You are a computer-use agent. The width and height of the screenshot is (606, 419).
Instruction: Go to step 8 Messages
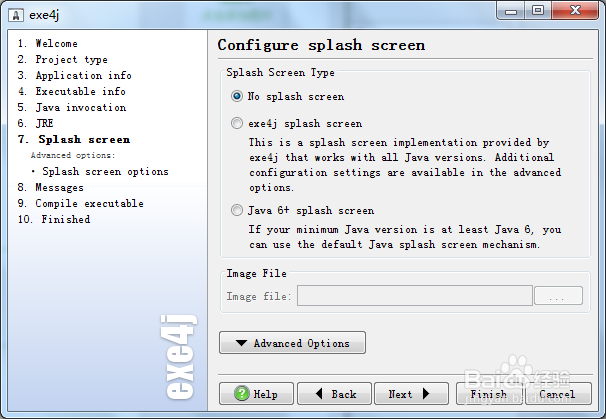pyautogui.click(x=51, y=187)
